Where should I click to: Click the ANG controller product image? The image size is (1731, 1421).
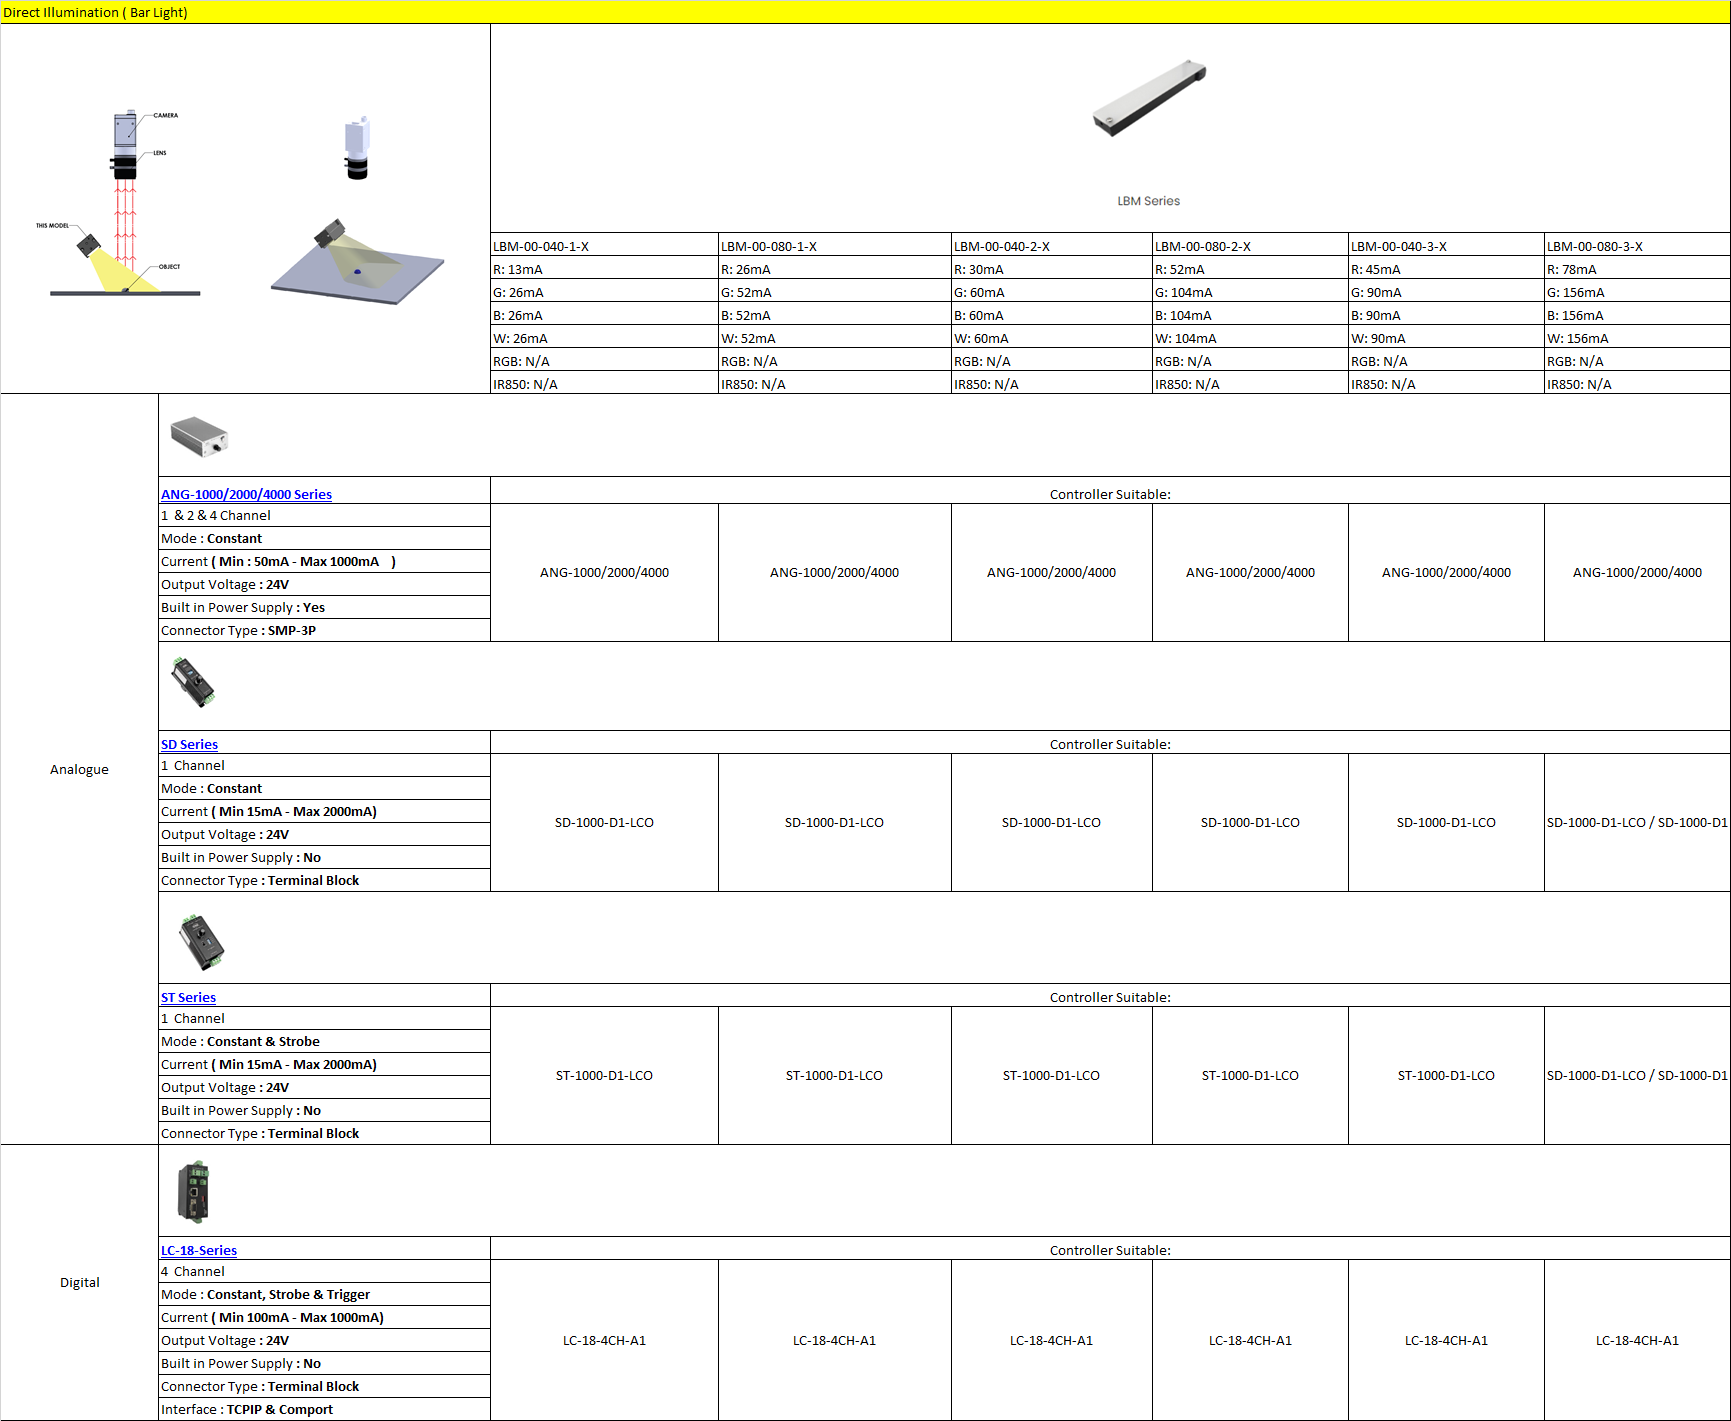click(200, 436)
